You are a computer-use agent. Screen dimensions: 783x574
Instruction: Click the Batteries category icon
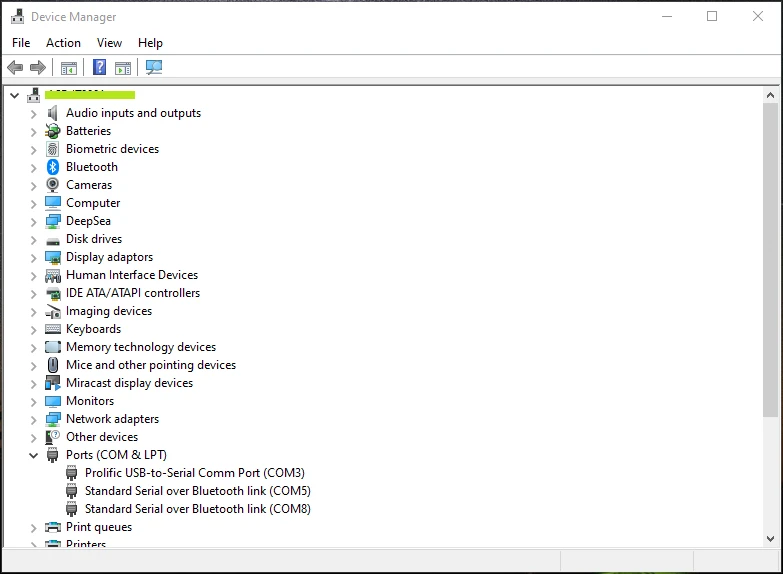coord(52,131)
